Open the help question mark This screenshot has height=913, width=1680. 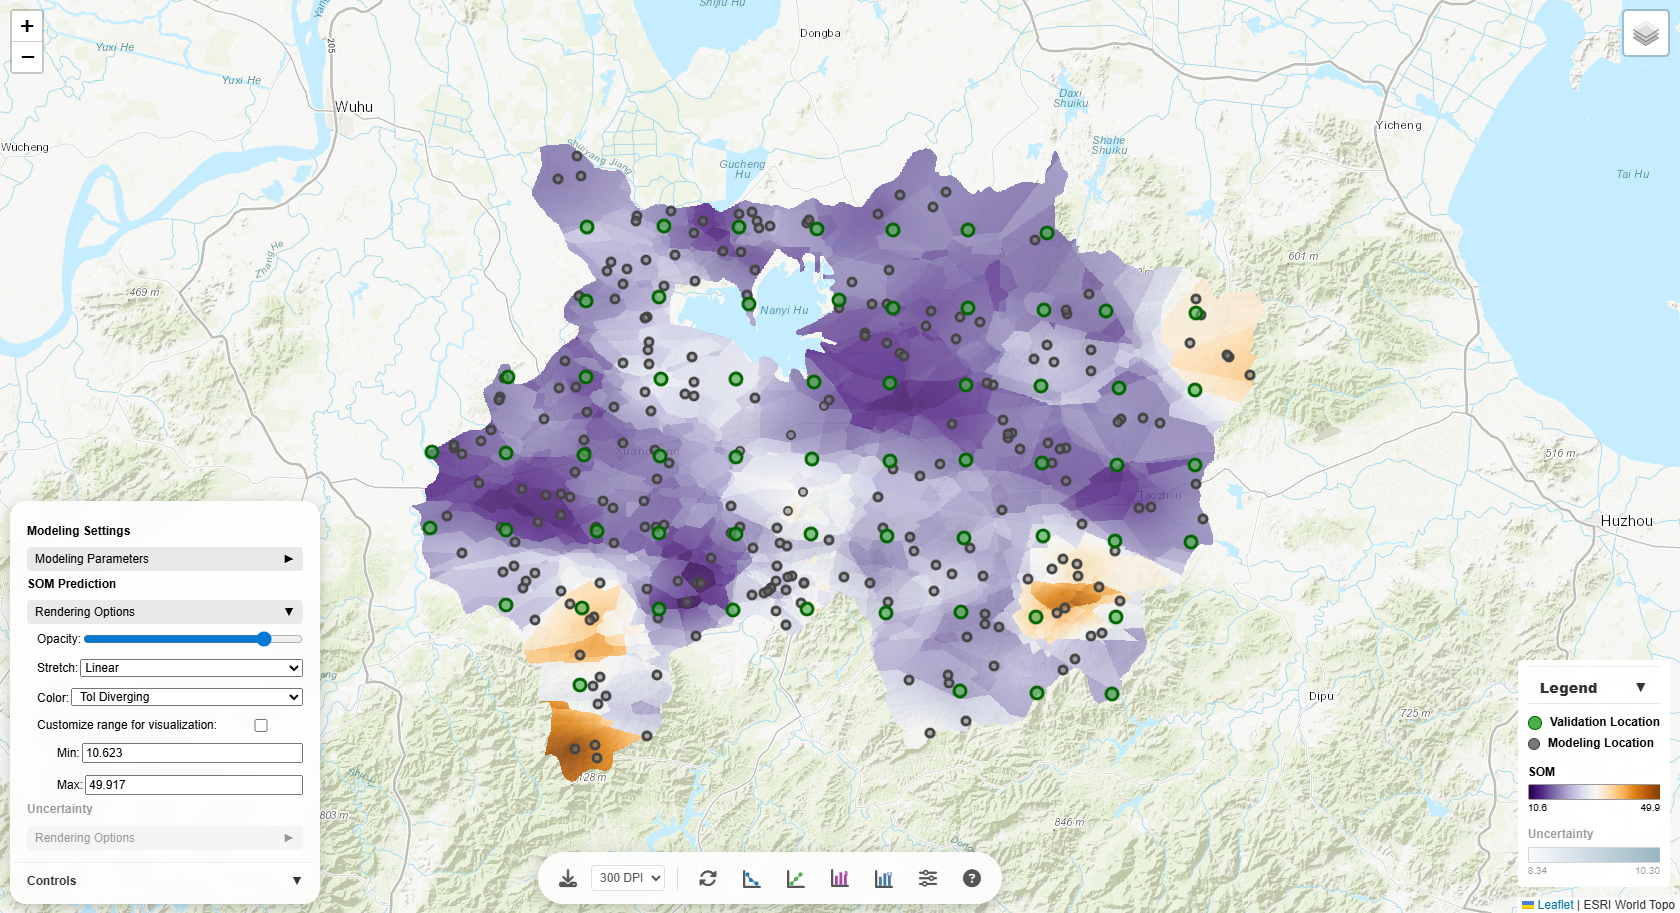click(x=972, y=878)
